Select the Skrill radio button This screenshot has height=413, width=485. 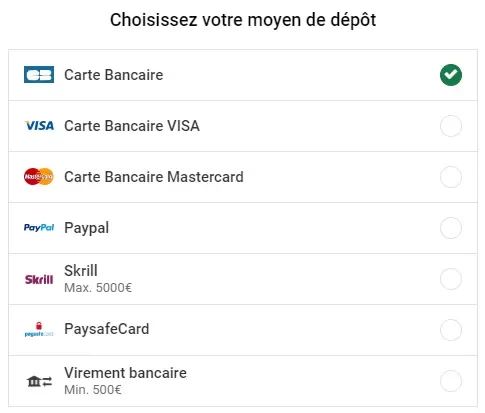[x=451, y=279]
